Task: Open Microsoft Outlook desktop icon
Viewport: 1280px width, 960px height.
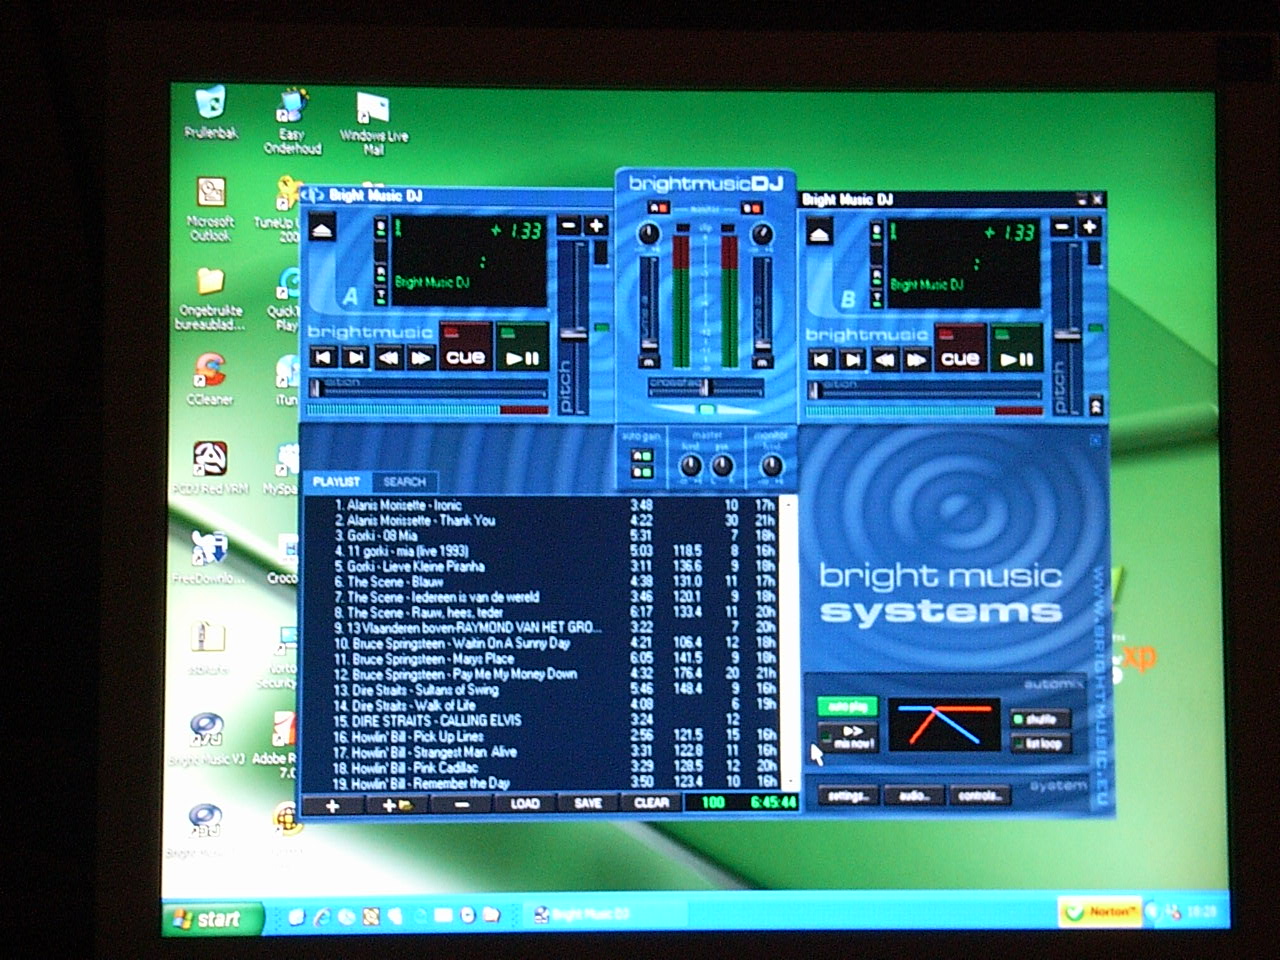Action: pos(211,210)
